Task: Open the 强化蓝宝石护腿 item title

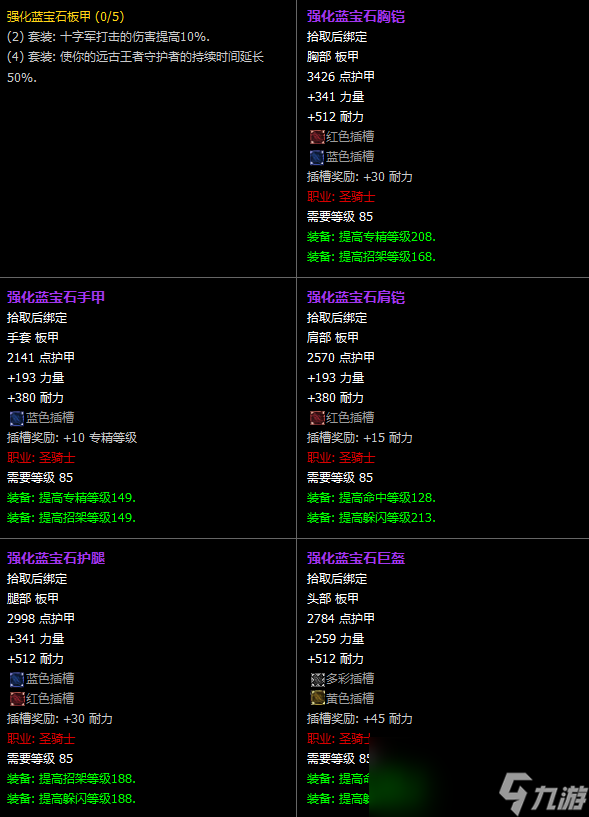Action: pos(56,559)
